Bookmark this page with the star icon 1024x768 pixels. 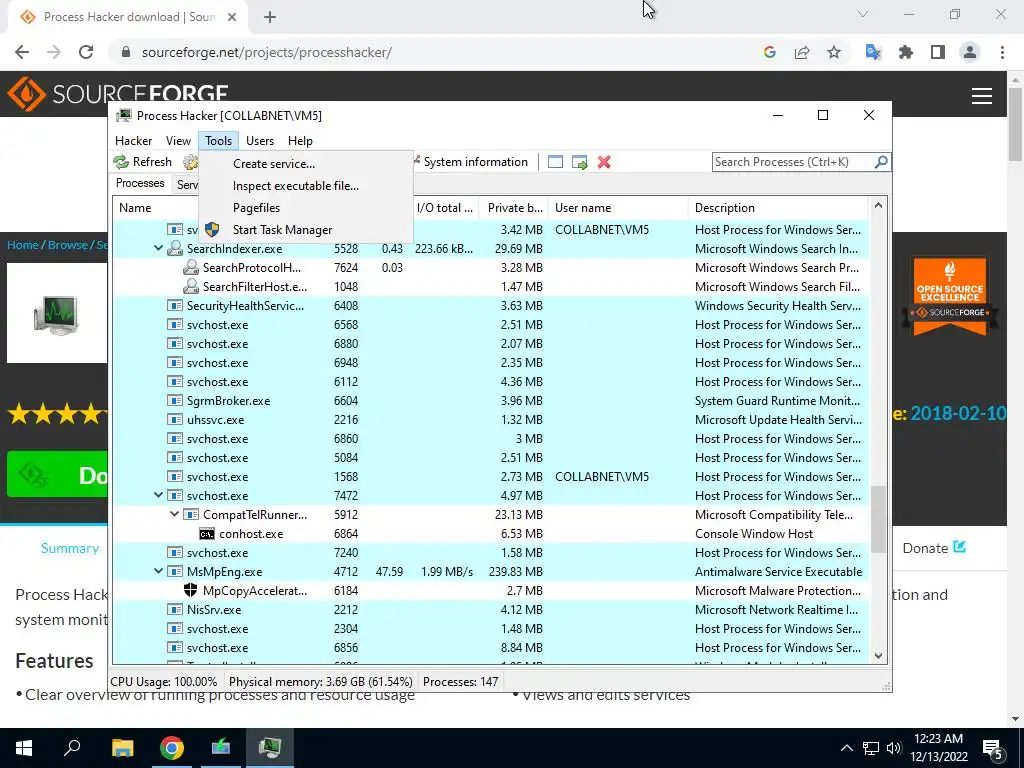point(834,52)
